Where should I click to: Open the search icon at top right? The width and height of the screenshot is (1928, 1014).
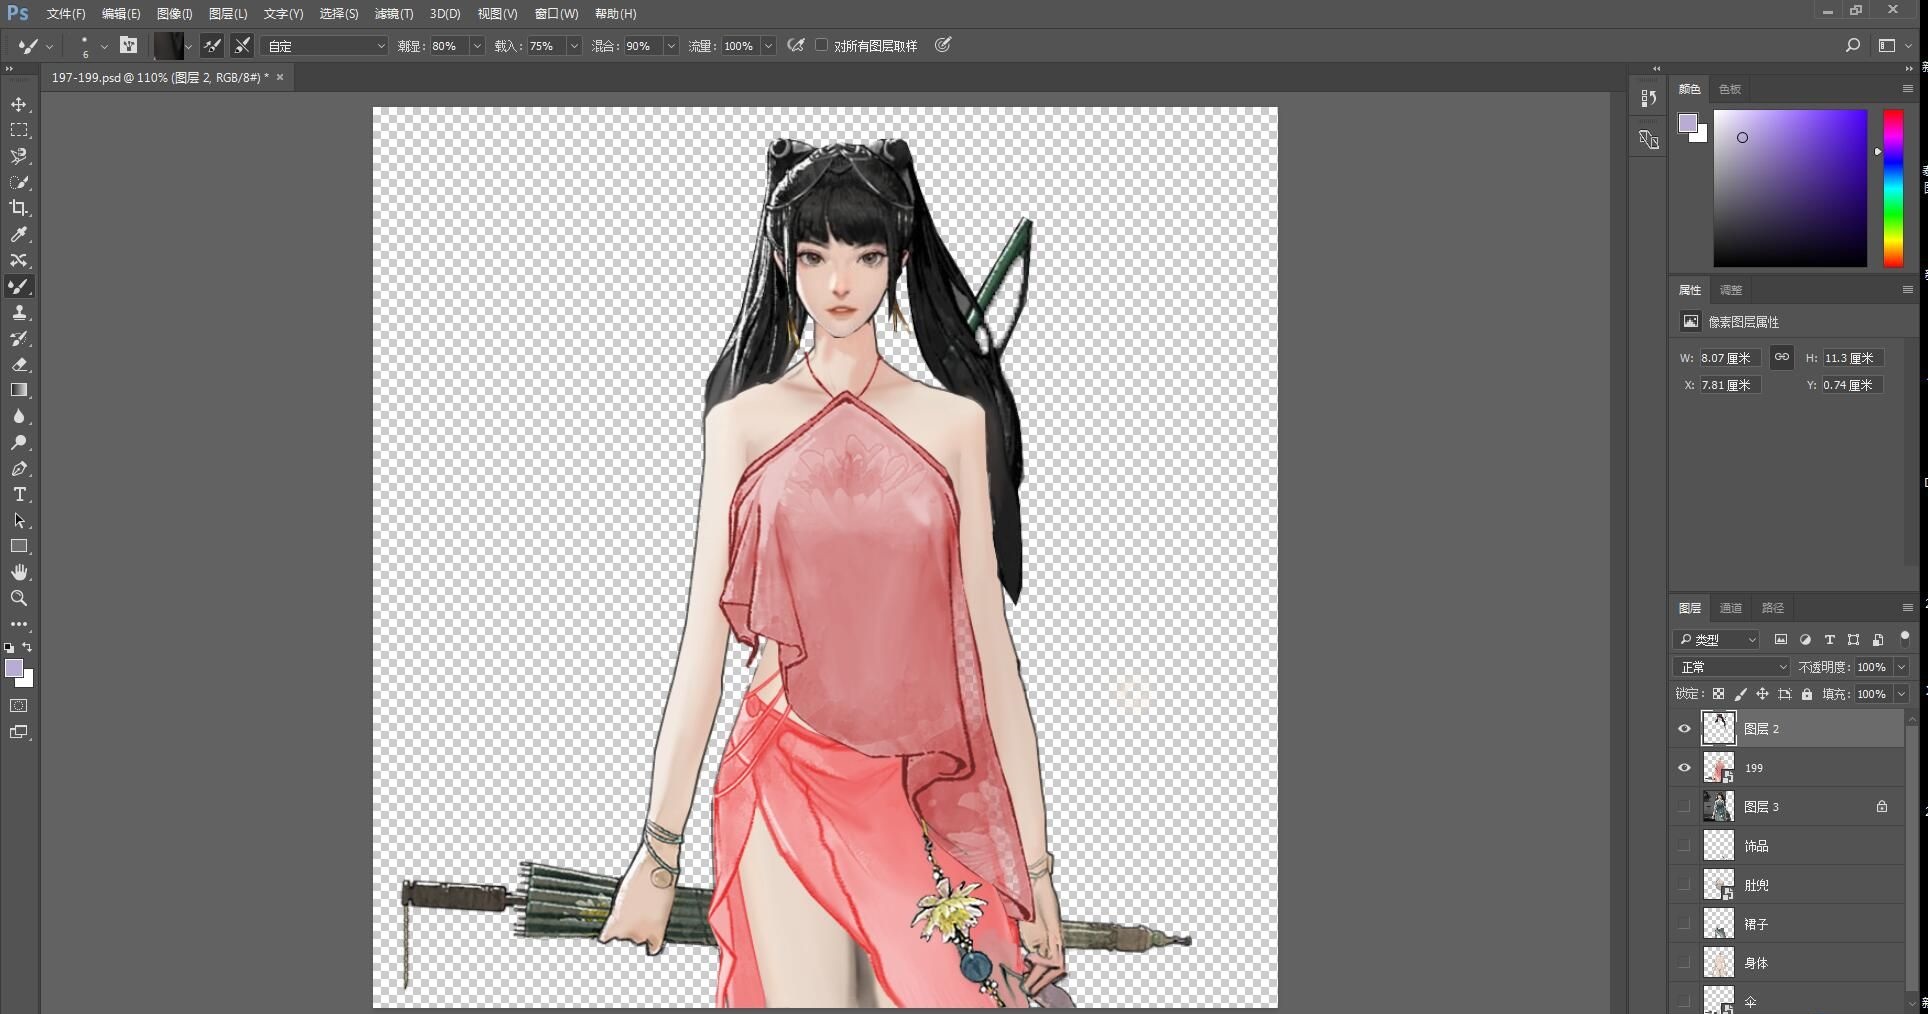click(x=1852, y=45)
